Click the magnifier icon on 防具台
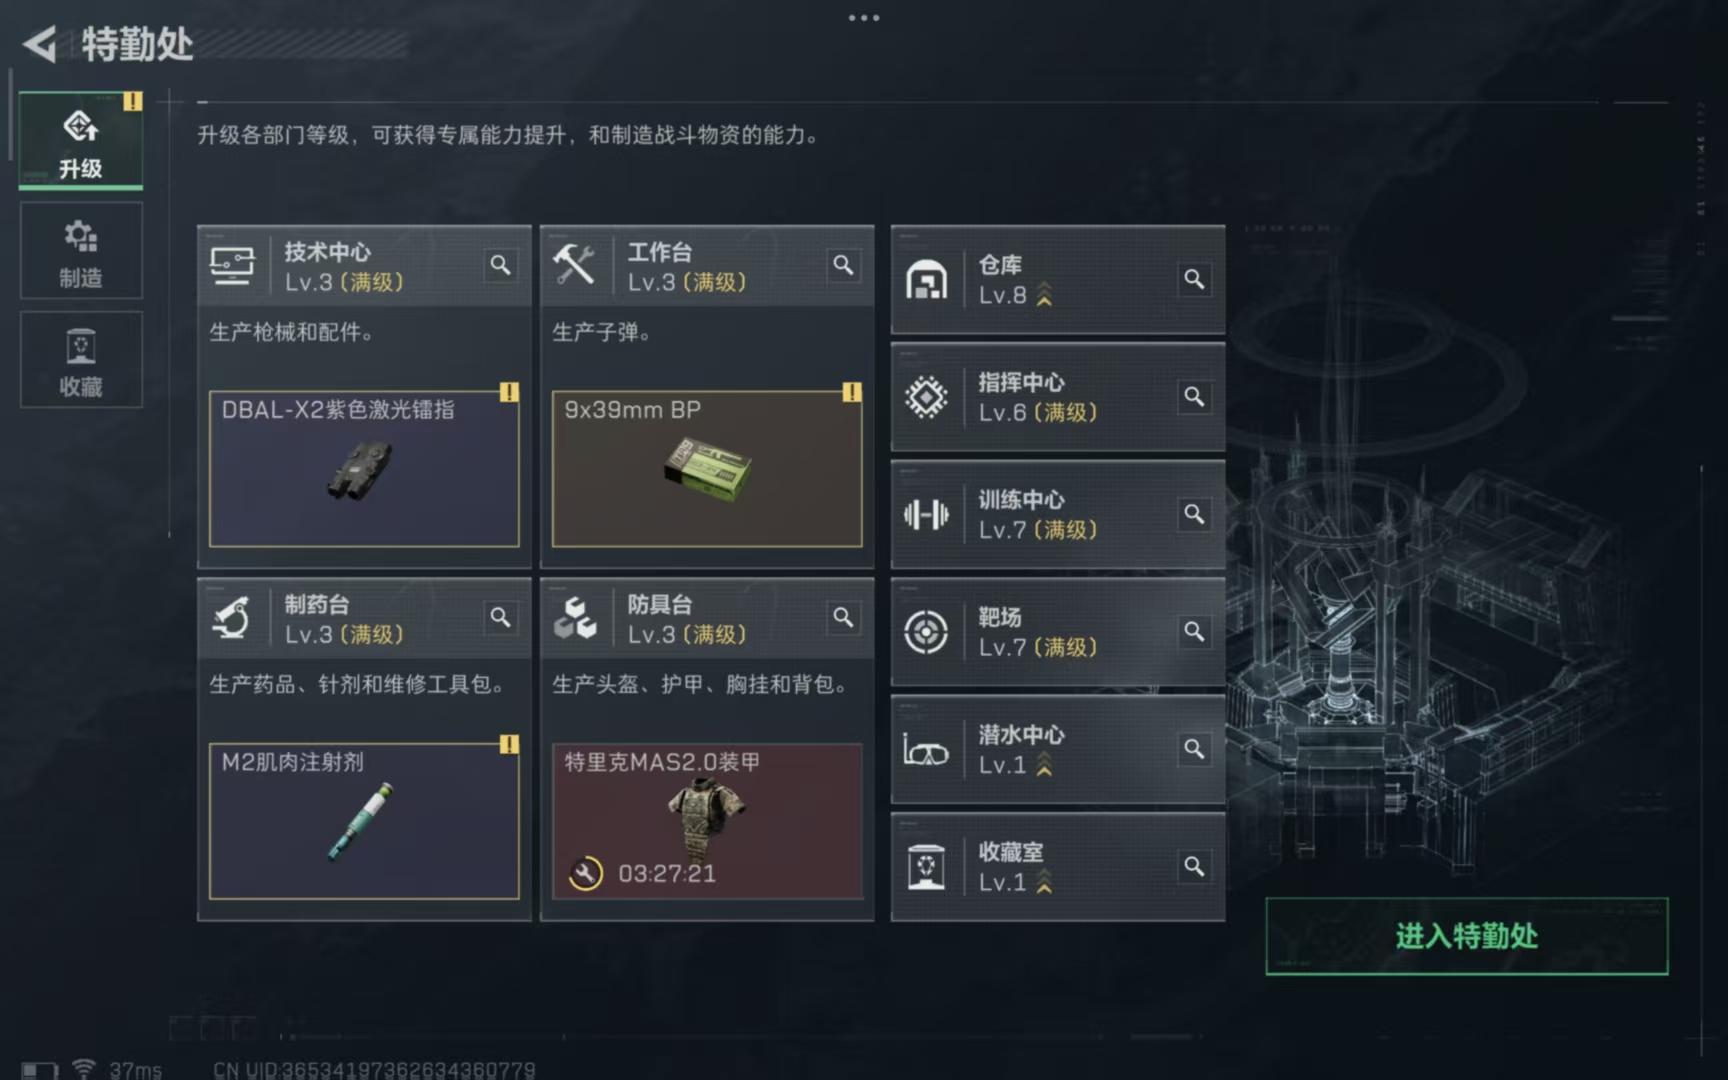This screenshot has height=1080, width=1728. (x=843, y=617)
